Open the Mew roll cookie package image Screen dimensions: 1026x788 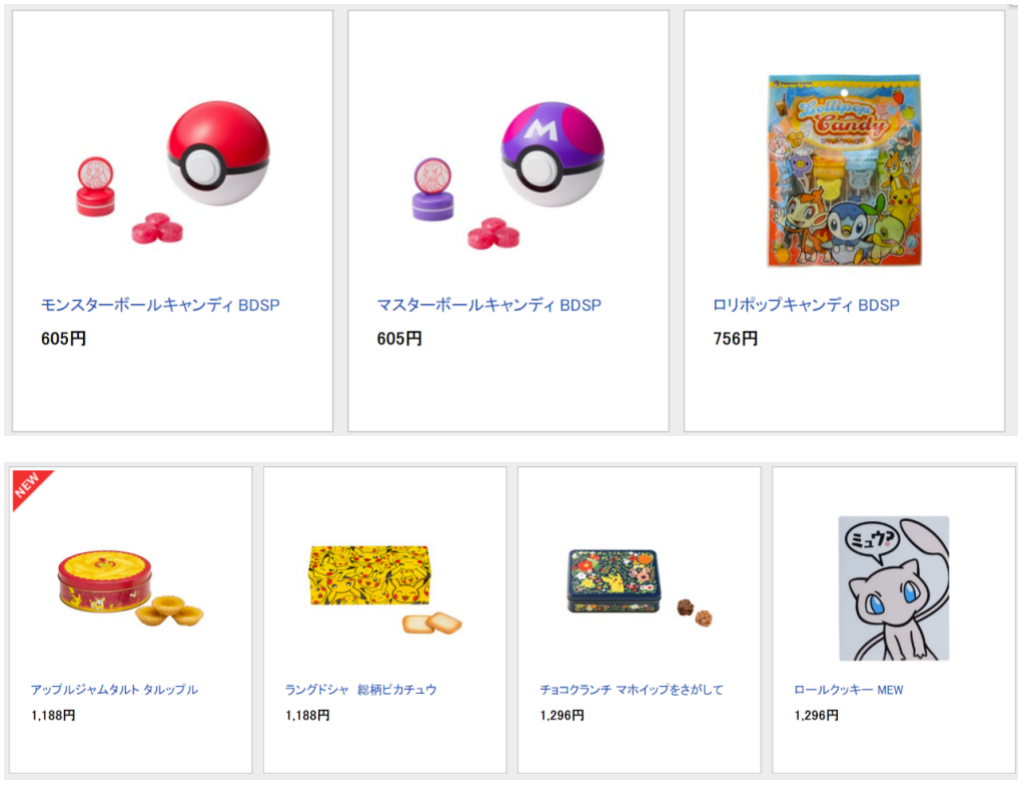[x=894, y=588]
